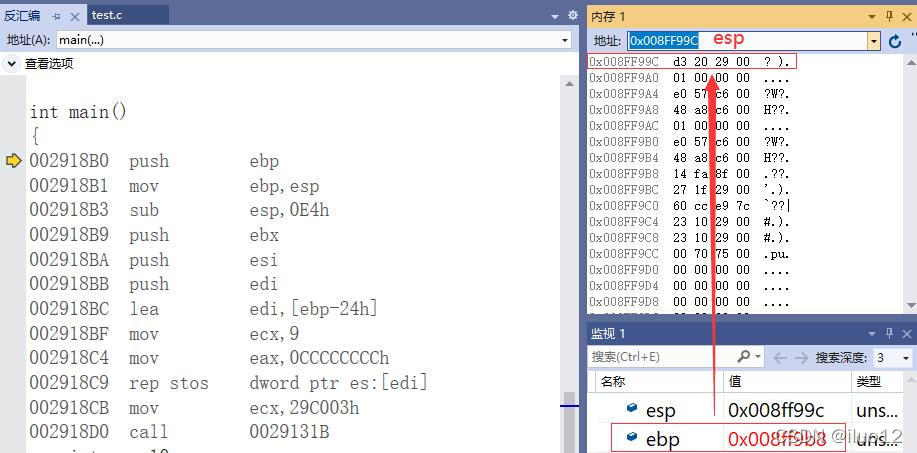Click the memory address field 0x008FF99C
Viewport: 917px width, 453px height.
click(747, 40)
